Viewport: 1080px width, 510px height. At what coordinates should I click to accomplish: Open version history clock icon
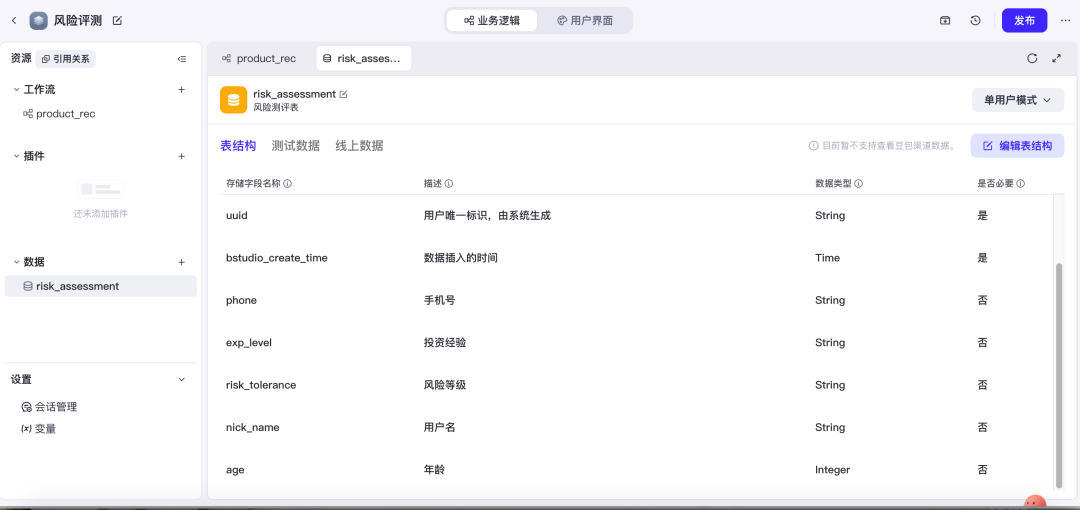click(x=975, y=21)
